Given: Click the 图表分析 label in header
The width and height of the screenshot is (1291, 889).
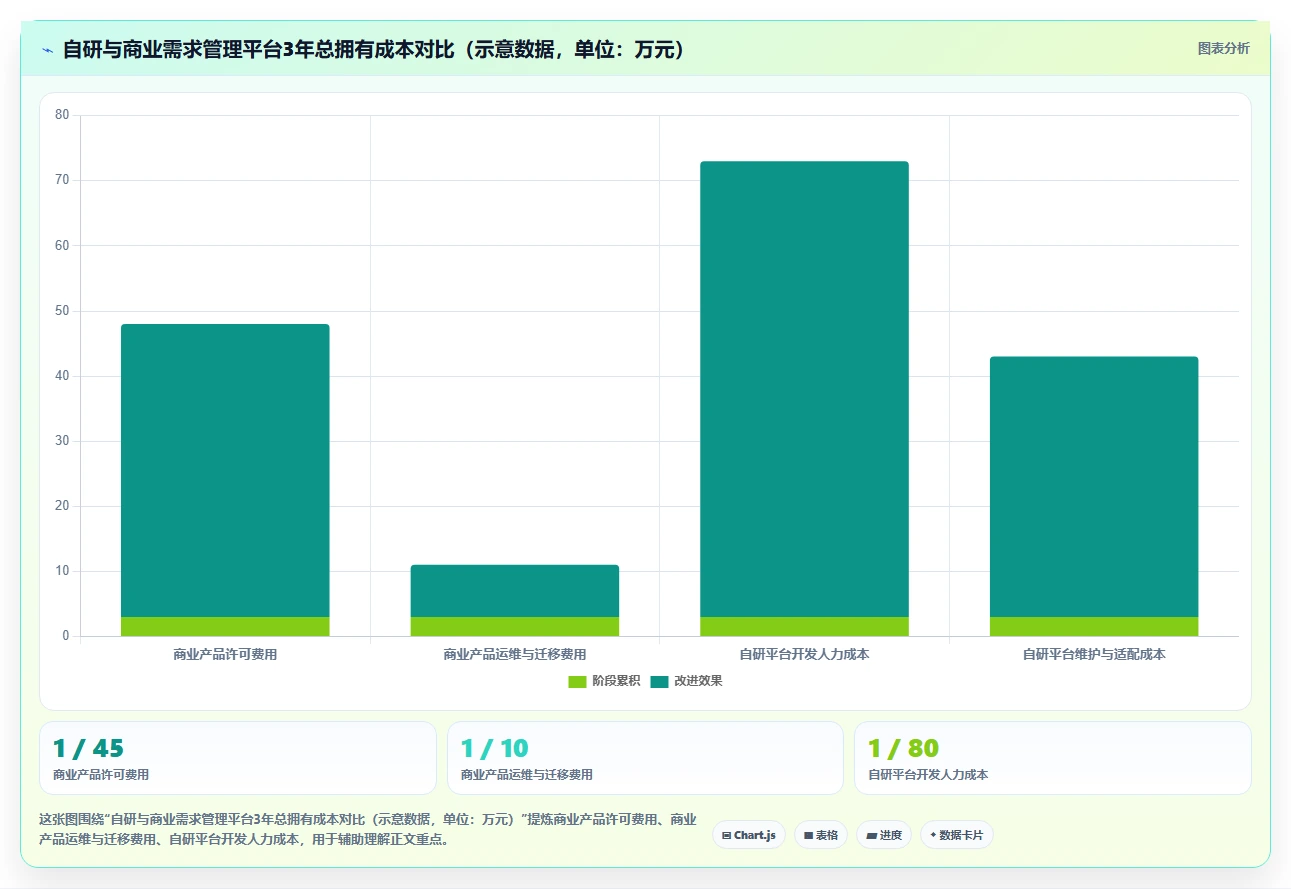Looking at the screenshot, I should (x=1223, y=48).
